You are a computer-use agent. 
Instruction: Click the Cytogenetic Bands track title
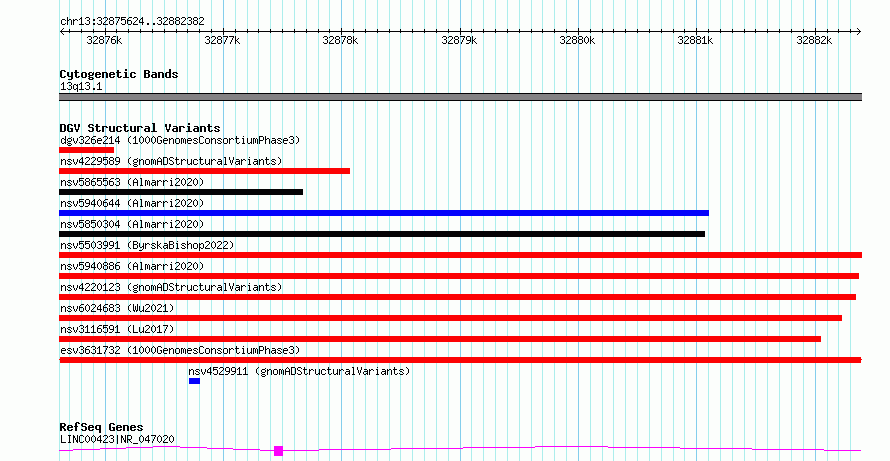click(x=119, y=74)
